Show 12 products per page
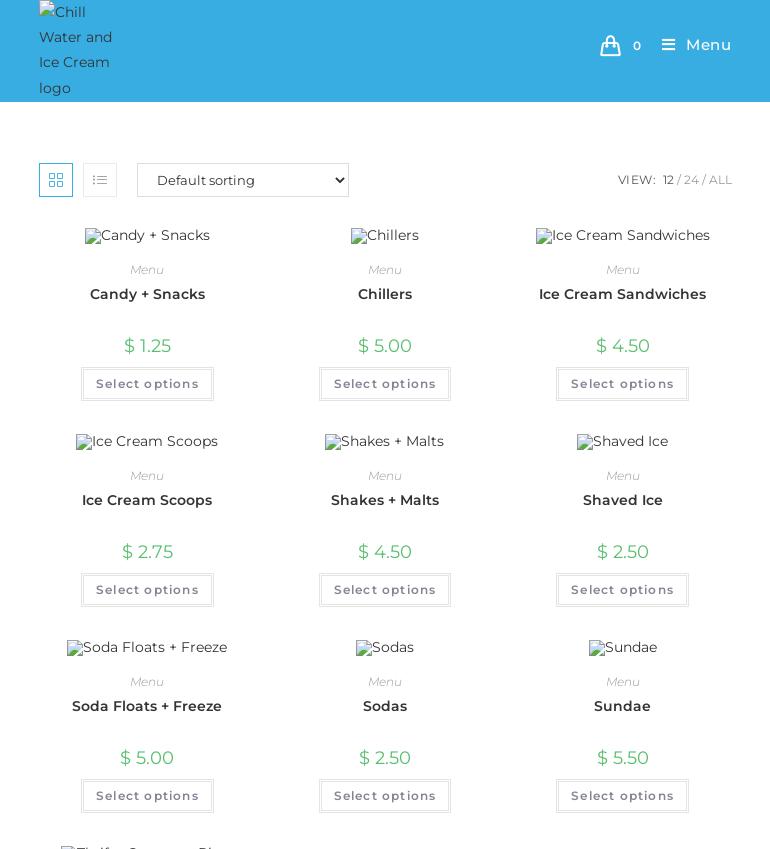Image resolution: width=770 pixels, height=849 pixels. click(668, 180)
